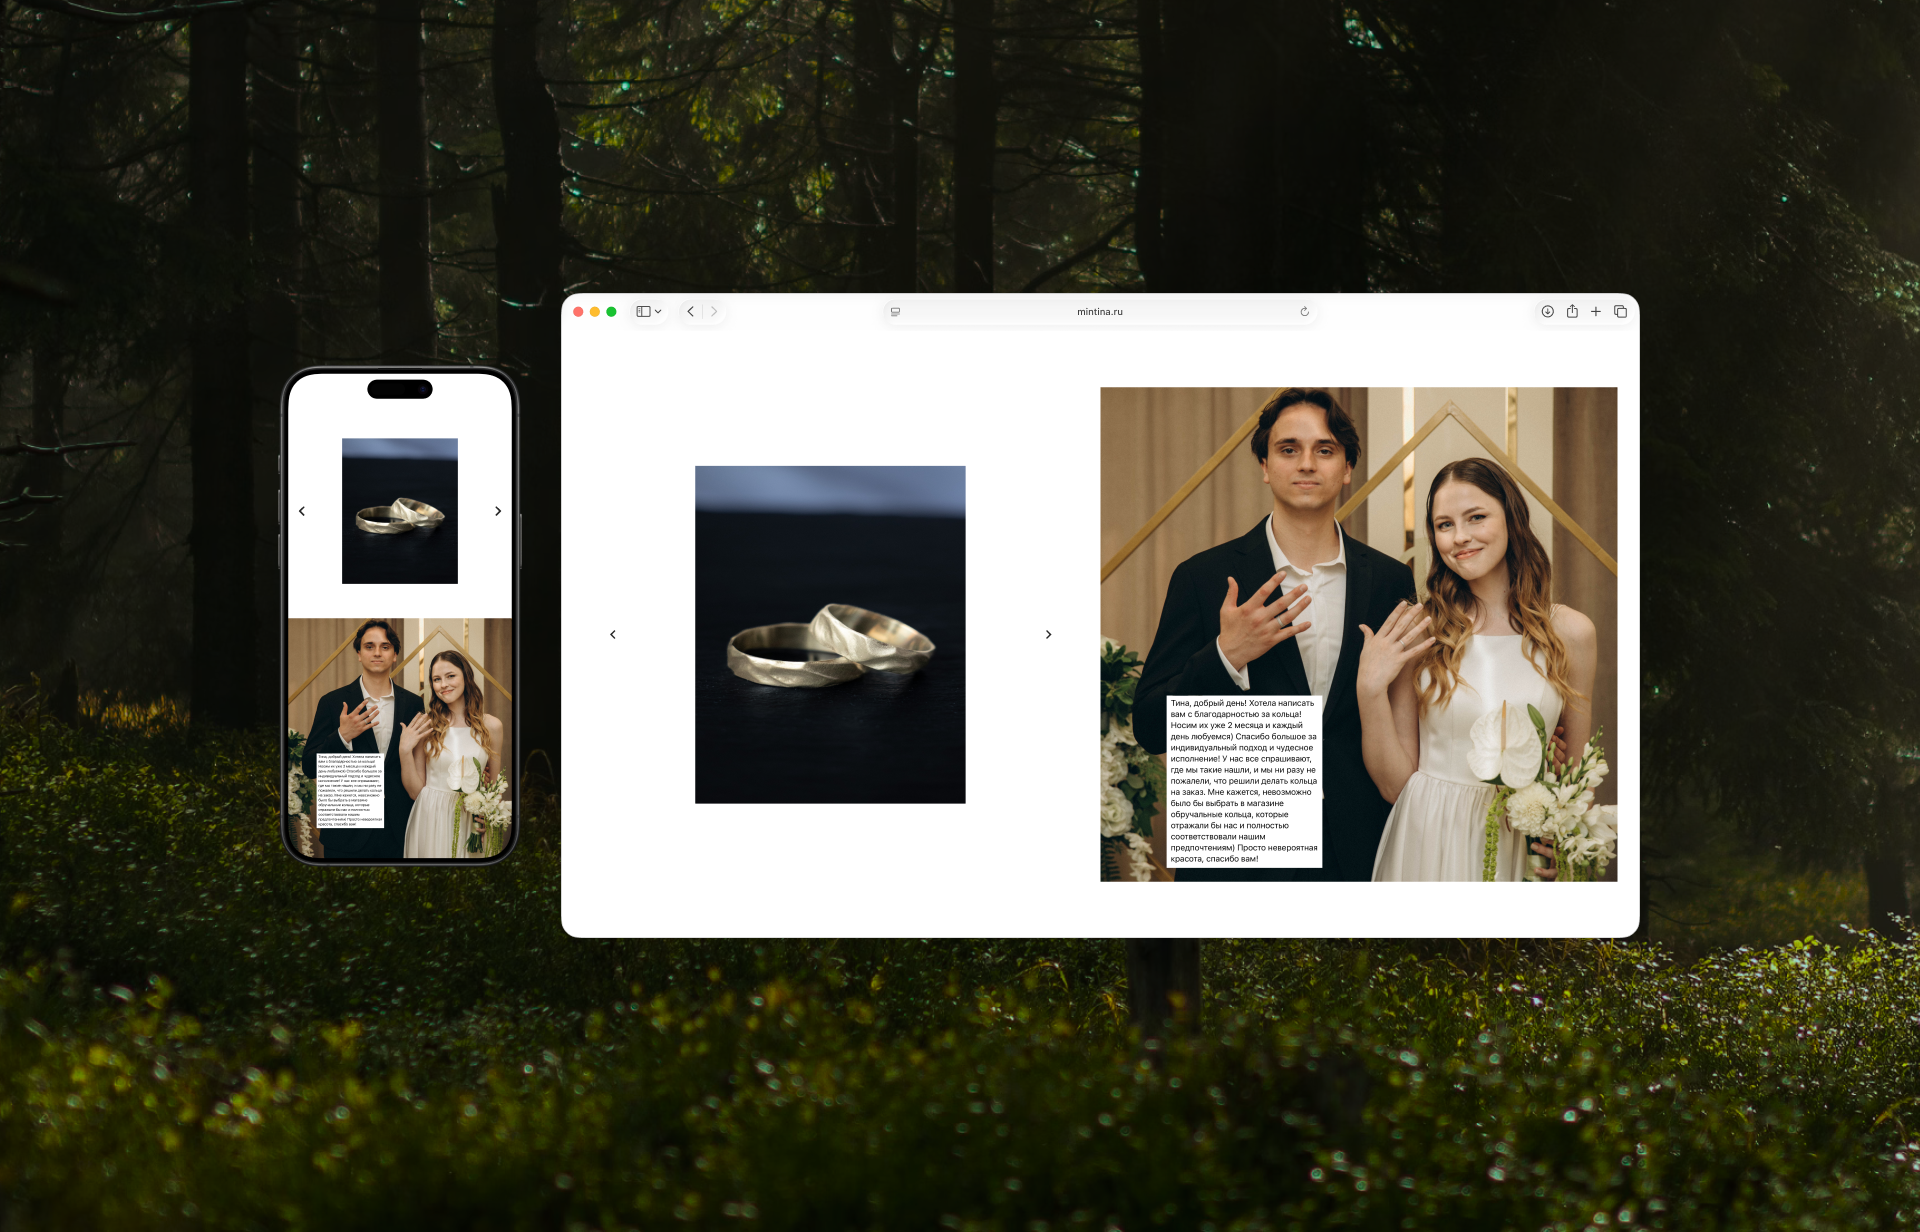
Task: Reload the page with the refresh icon
Action: 1304,312
